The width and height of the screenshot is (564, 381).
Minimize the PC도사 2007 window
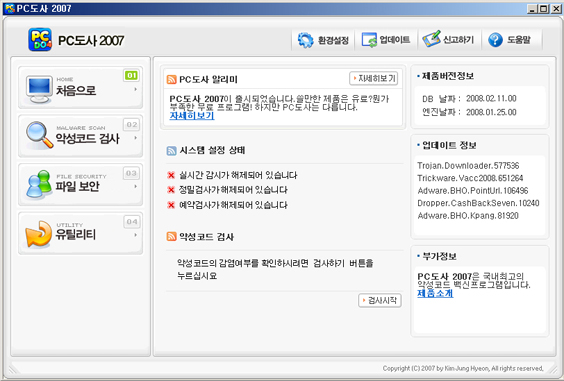[x=532, y=9]
